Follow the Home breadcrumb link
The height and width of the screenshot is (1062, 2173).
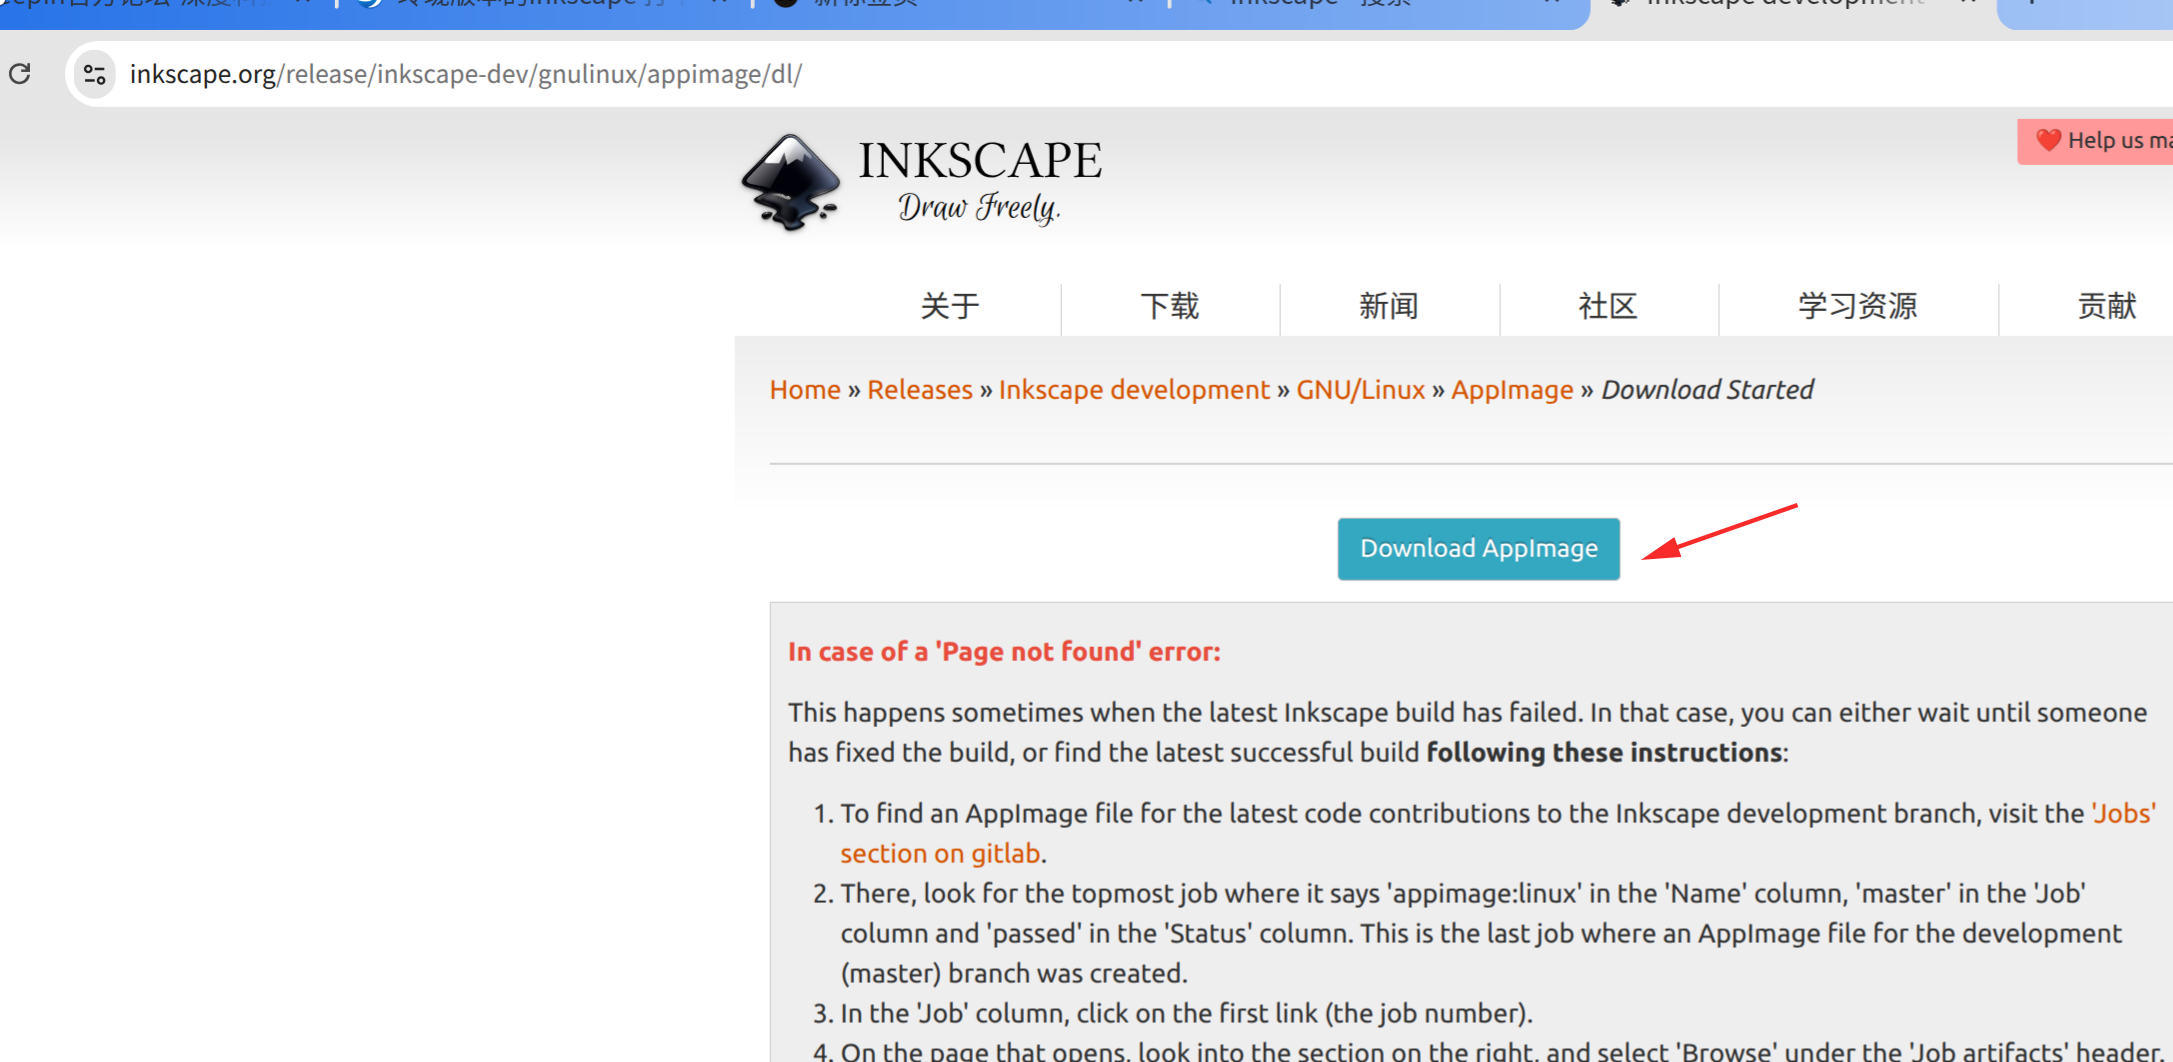click(805, 390)
